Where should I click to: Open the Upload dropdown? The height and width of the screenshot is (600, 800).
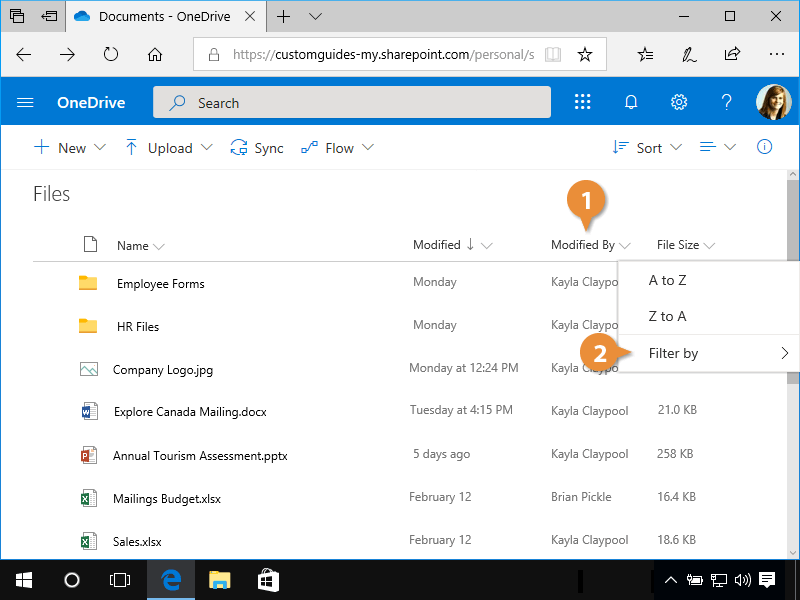(x=168, y=147)
